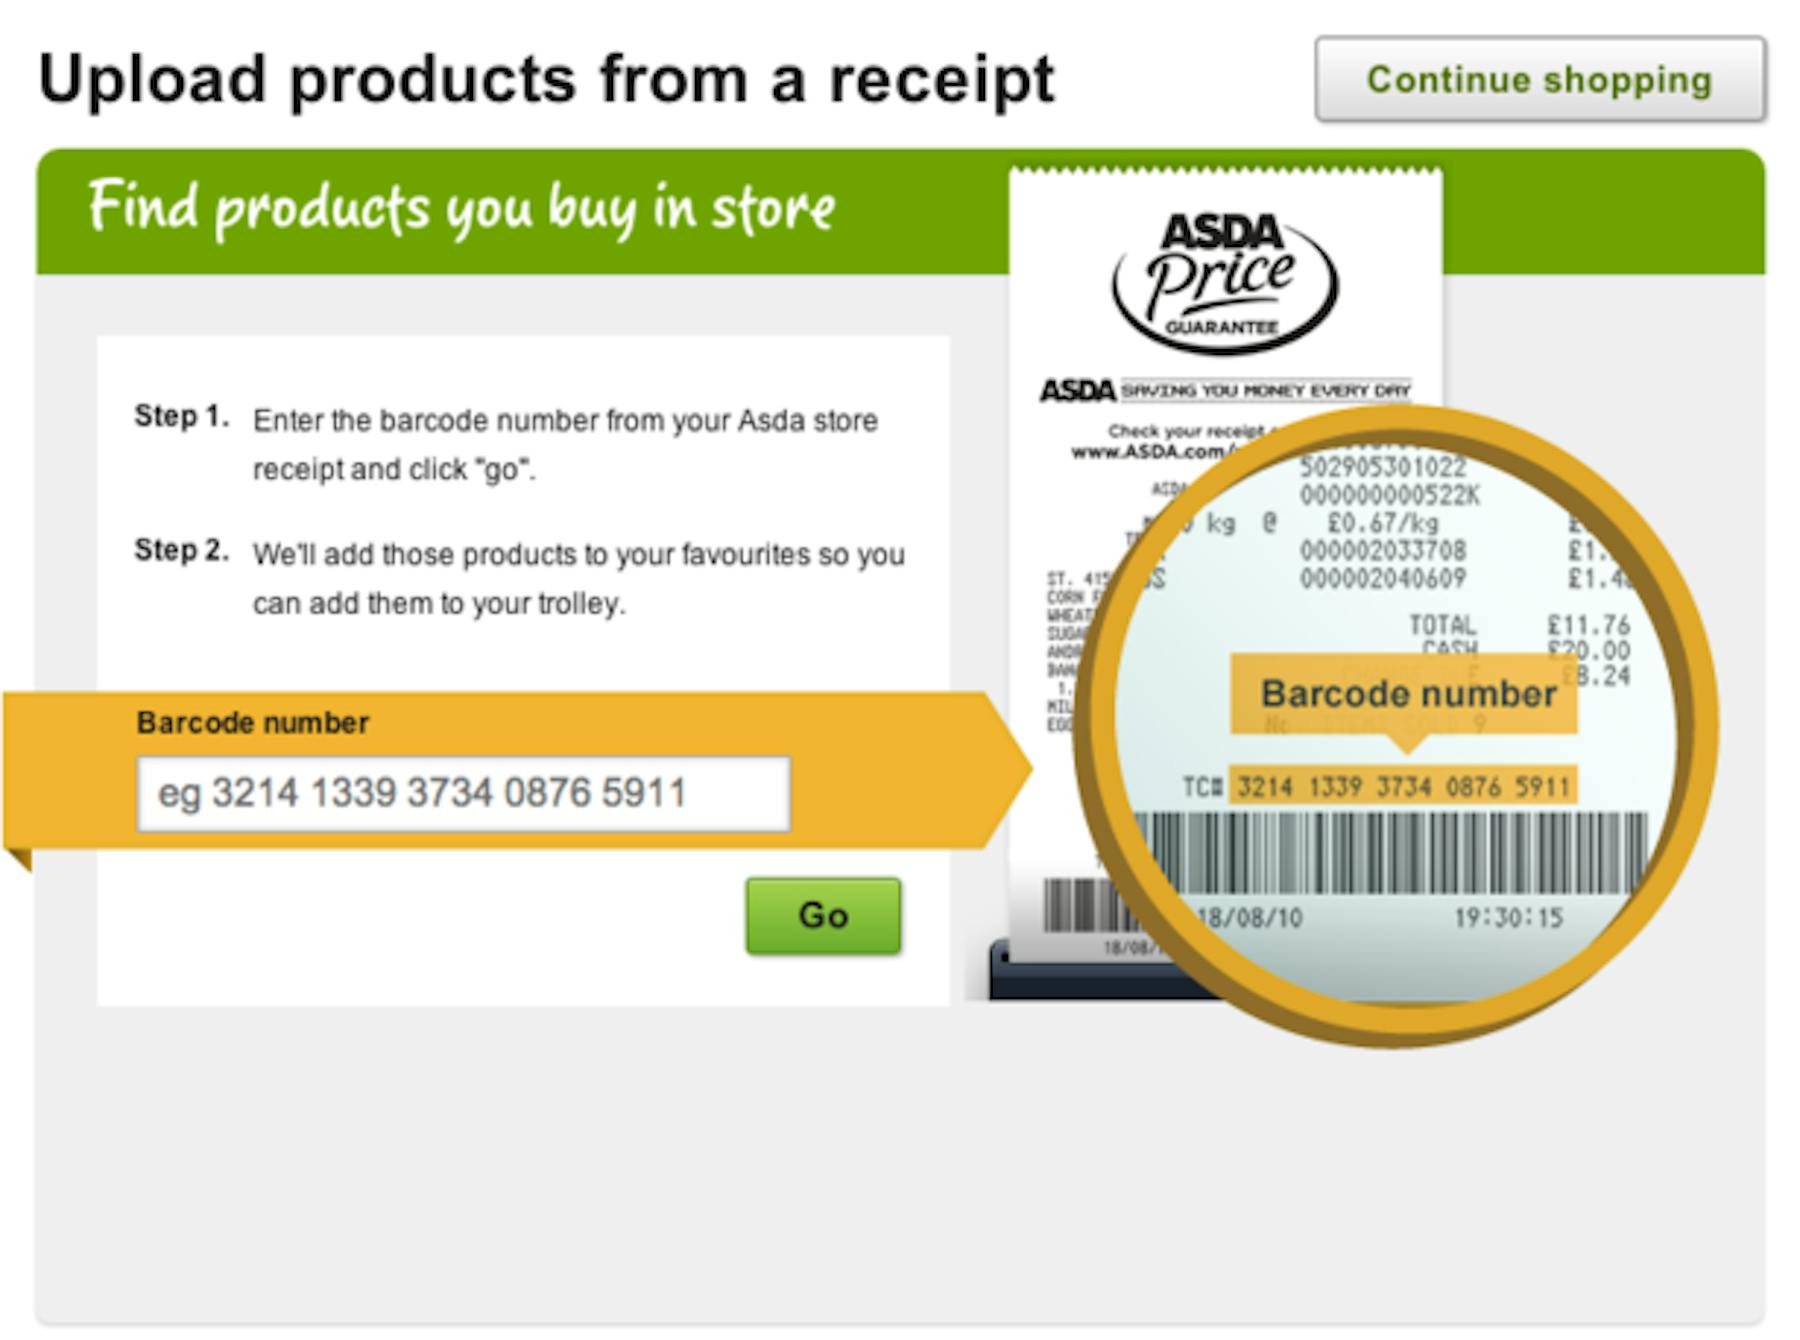Viewport: 1800px width, 1340px height.
Task: Click the ASDA Saving You Money banner
Action: pyautogui.click(x=1225, y=390)
